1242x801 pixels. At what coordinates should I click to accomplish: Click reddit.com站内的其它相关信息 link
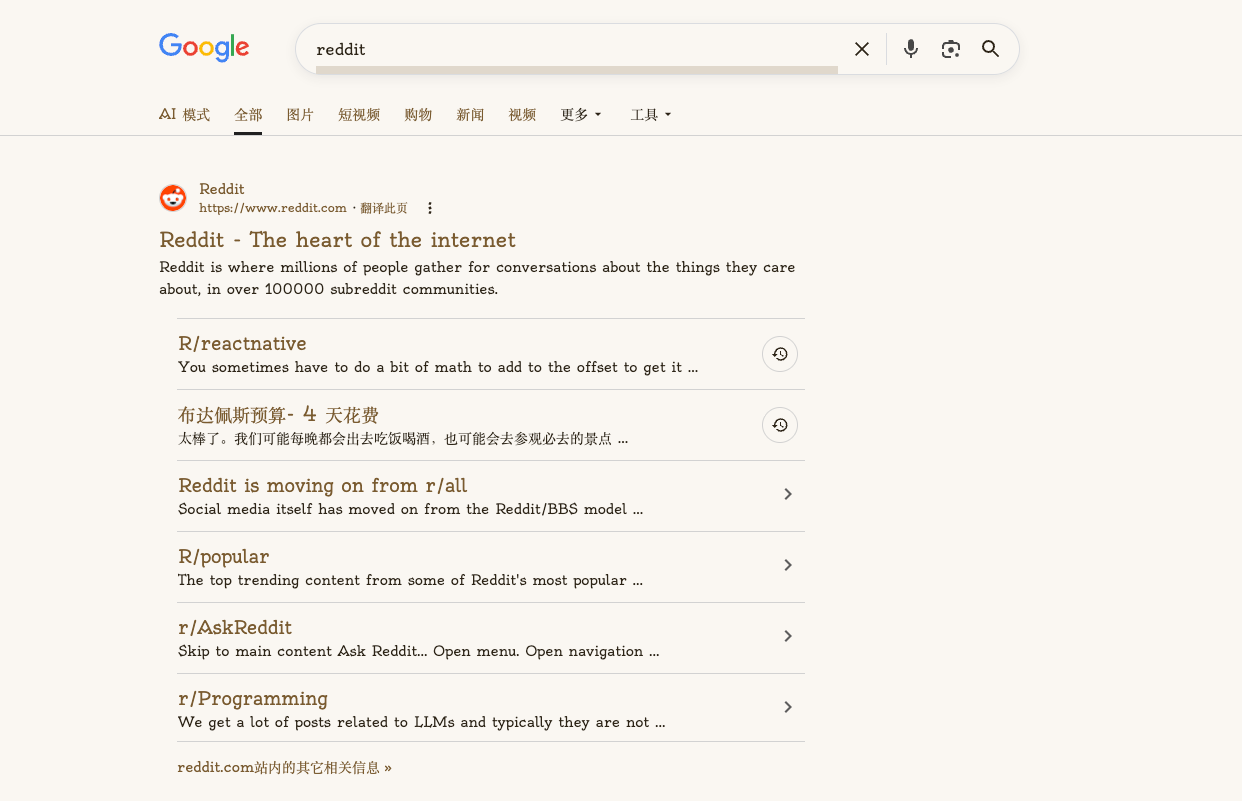(285, 768)
